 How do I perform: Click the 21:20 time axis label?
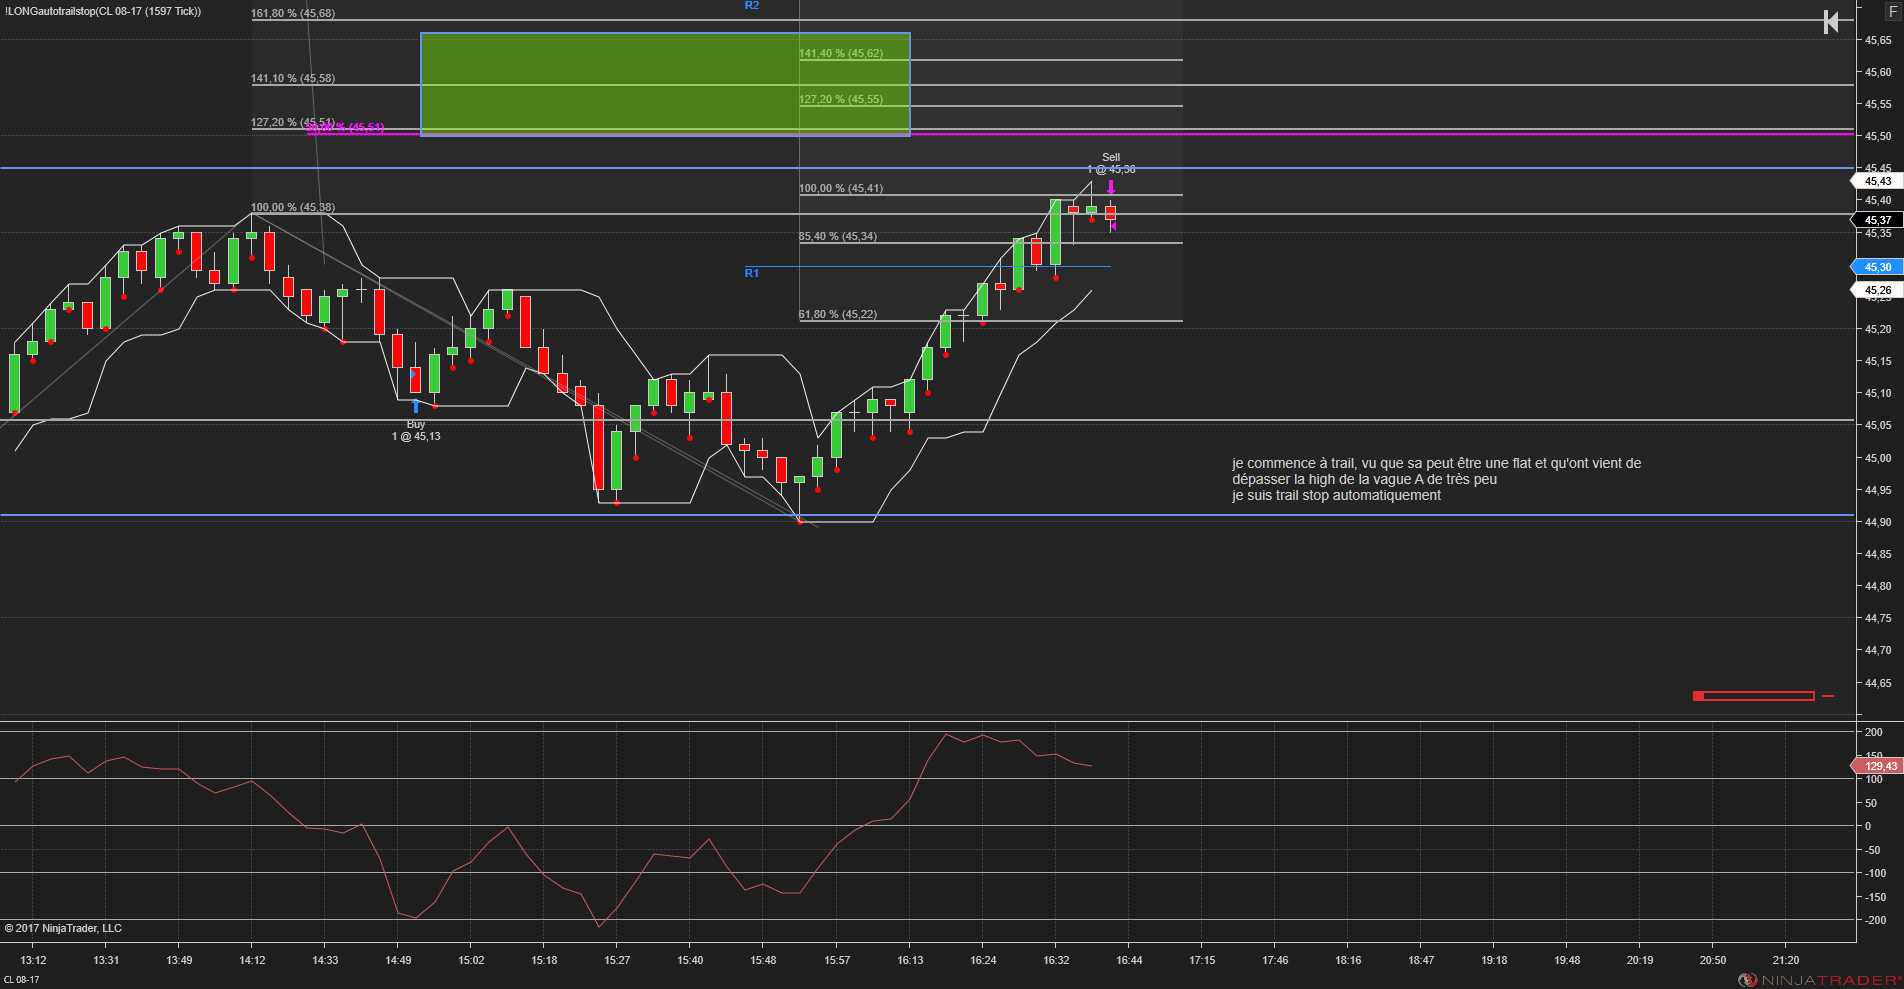point(1786,960)
